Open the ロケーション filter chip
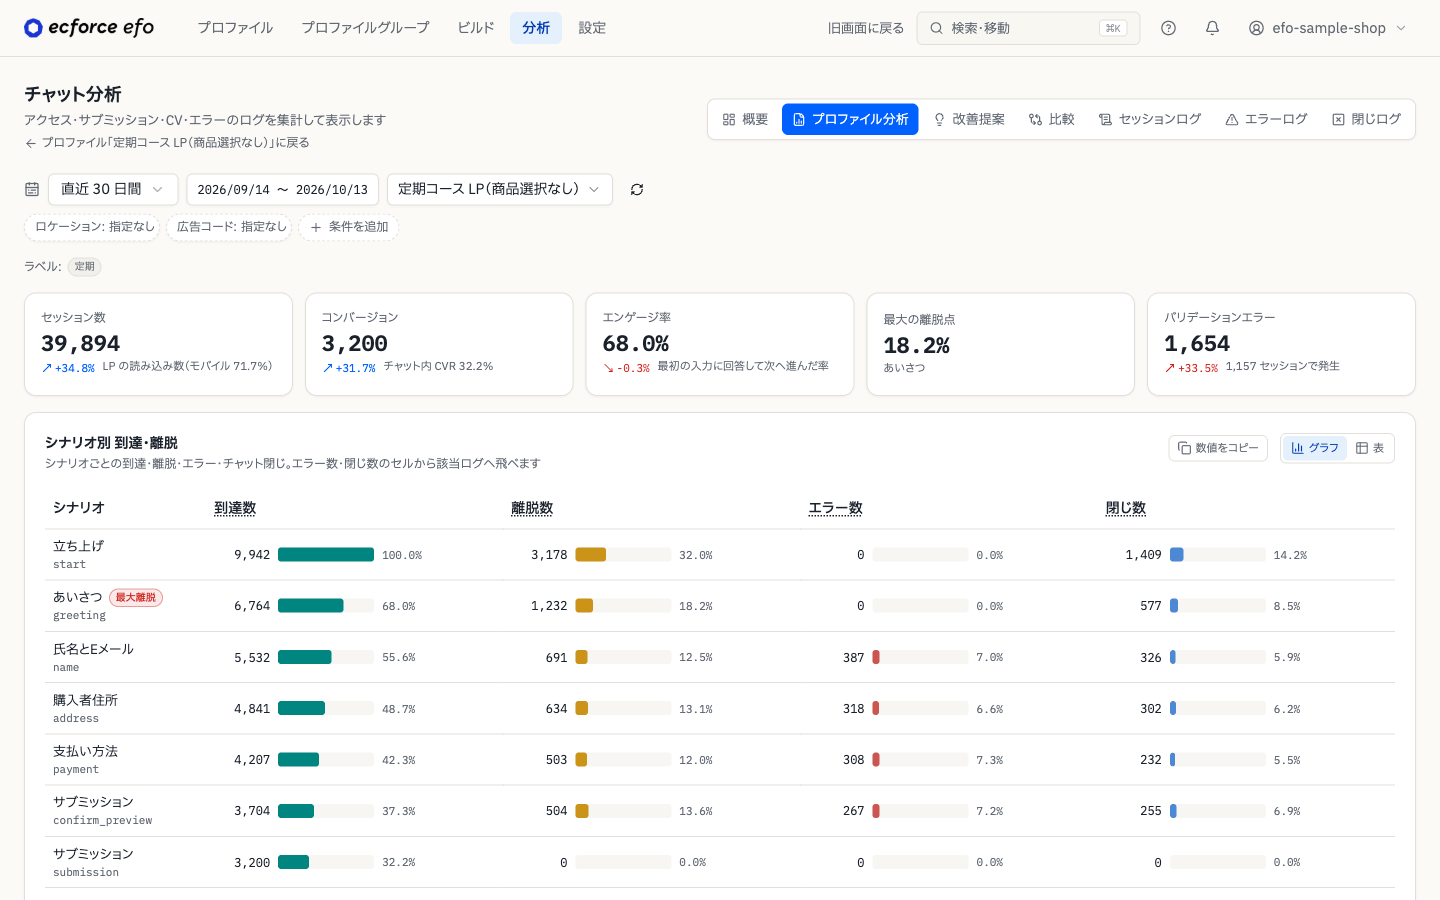The width and height of the screenshot is (1440, 900). [x=92, y=227]
